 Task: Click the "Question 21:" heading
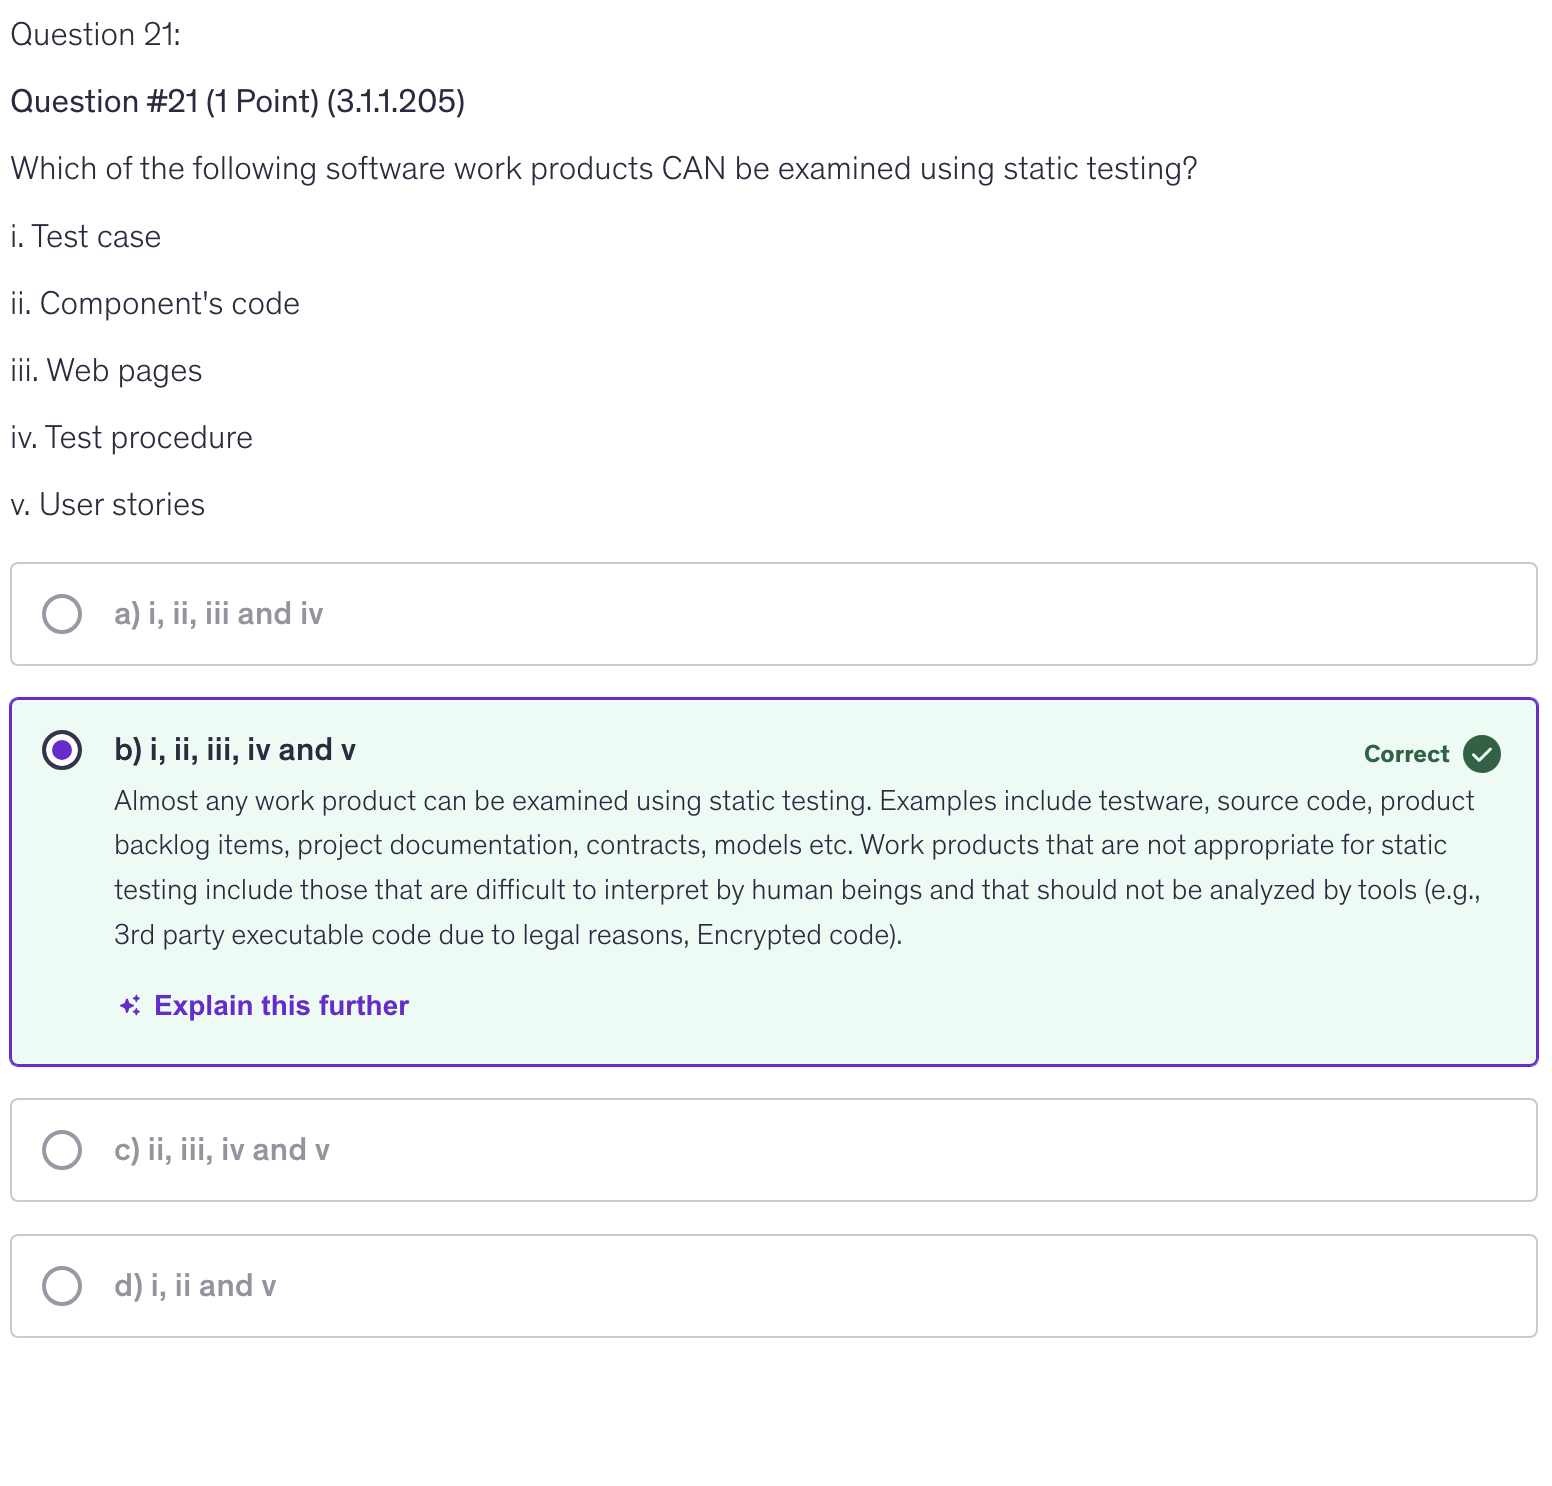(x=96, y=35)
